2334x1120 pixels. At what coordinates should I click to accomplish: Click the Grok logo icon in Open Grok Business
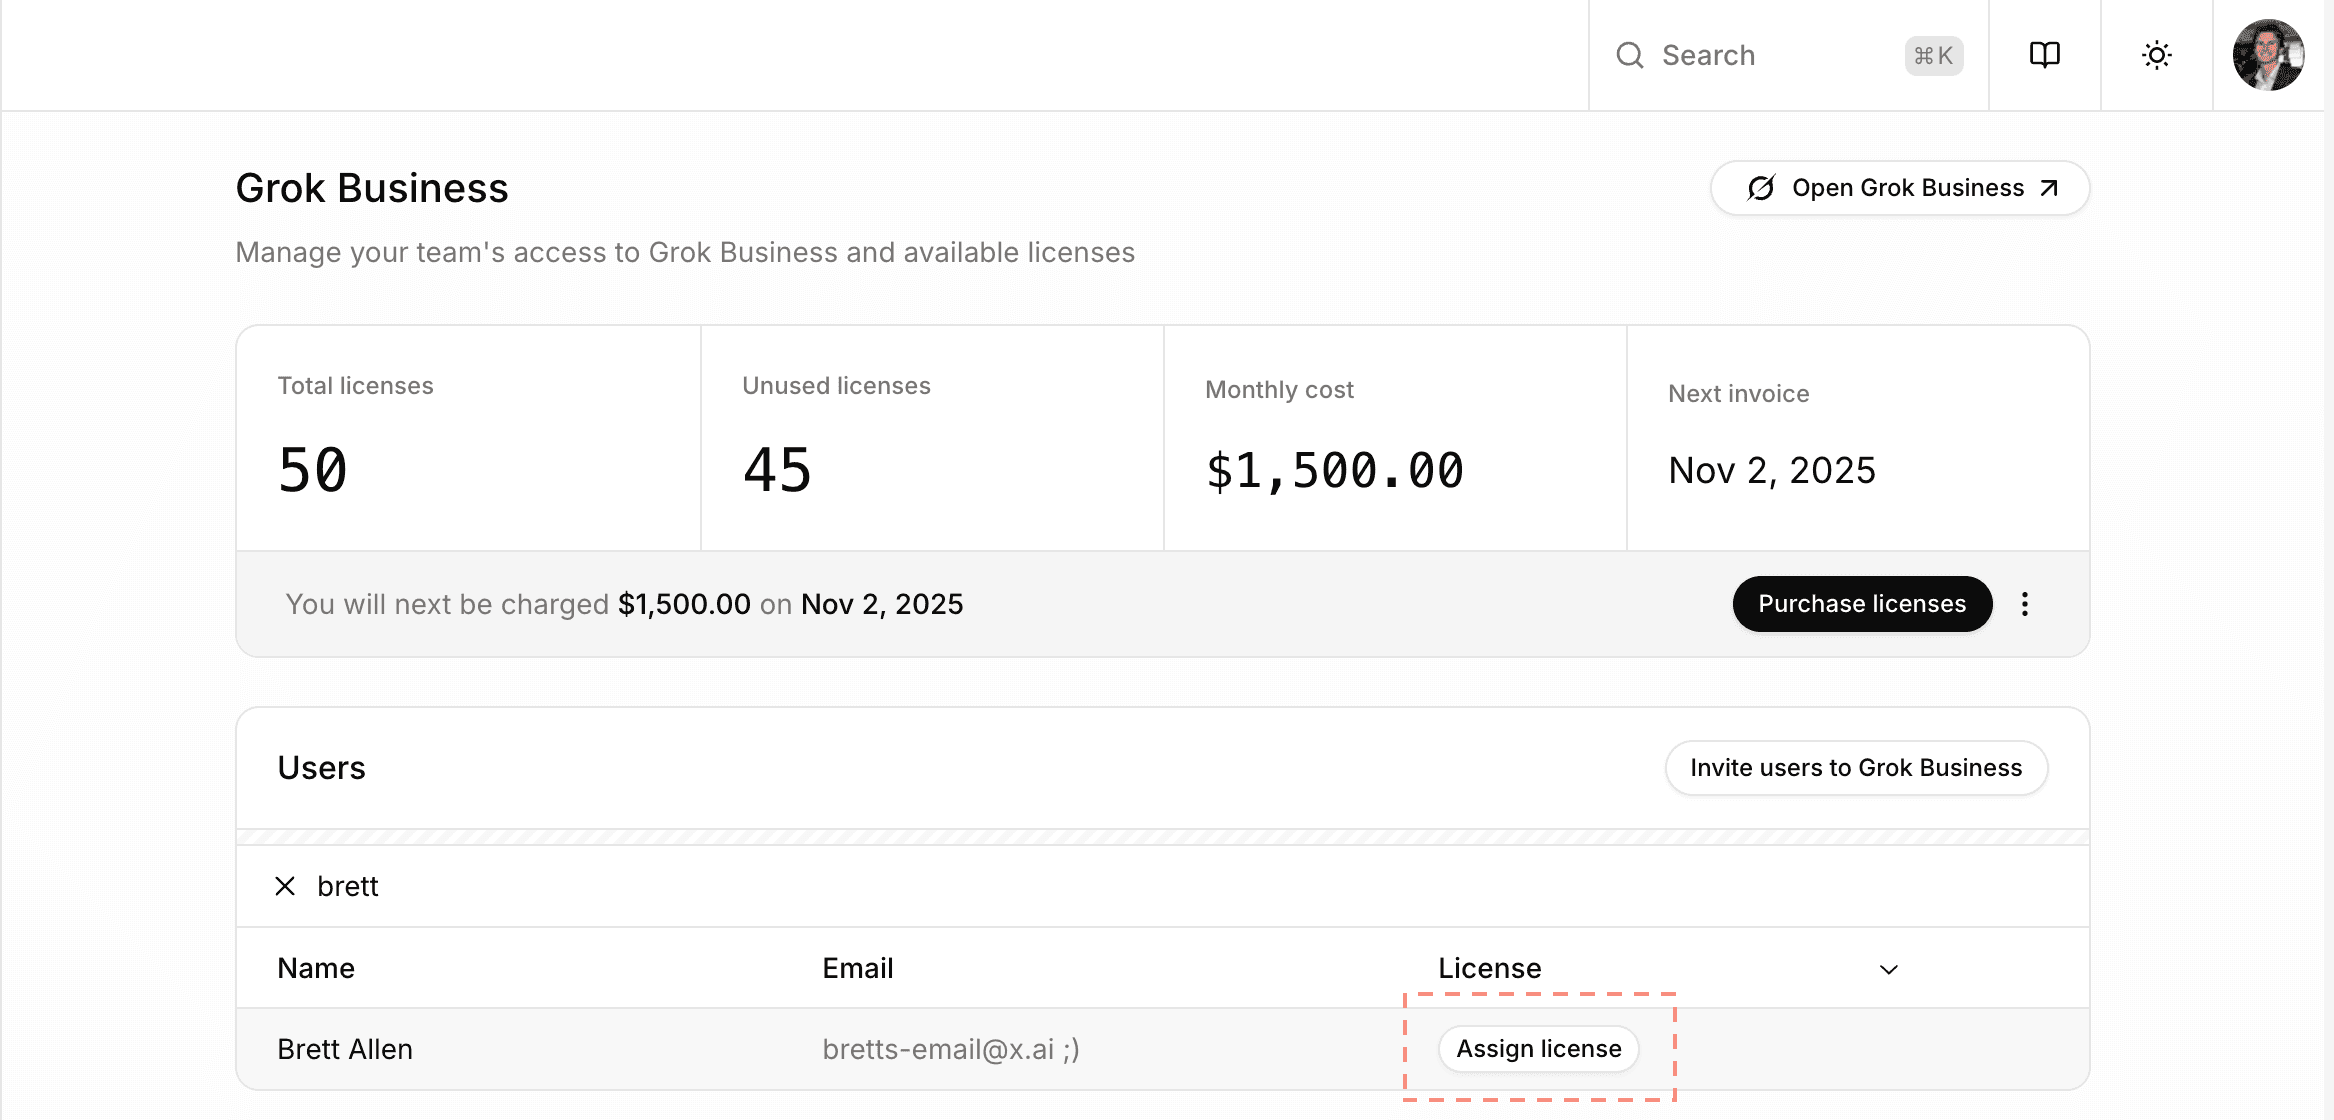tap(1761, 188)
